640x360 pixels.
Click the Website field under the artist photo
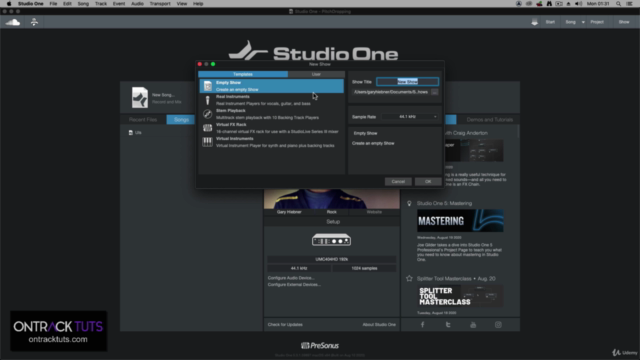[x=374, y=212]
